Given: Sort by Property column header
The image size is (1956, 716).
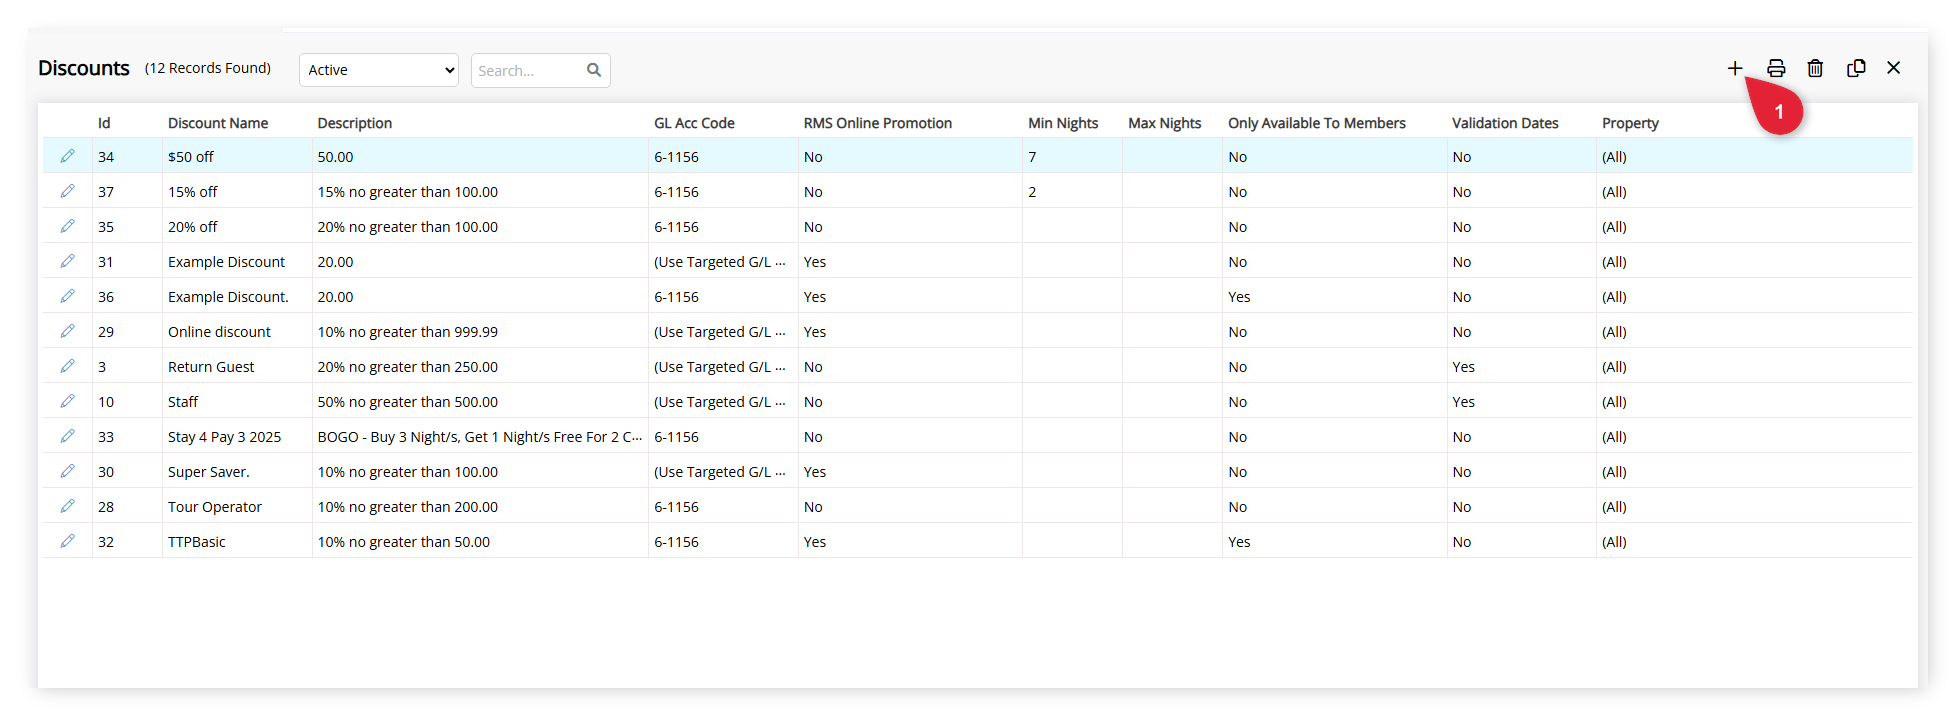Looking at the screenshot, I should (x=1630, y=123).
